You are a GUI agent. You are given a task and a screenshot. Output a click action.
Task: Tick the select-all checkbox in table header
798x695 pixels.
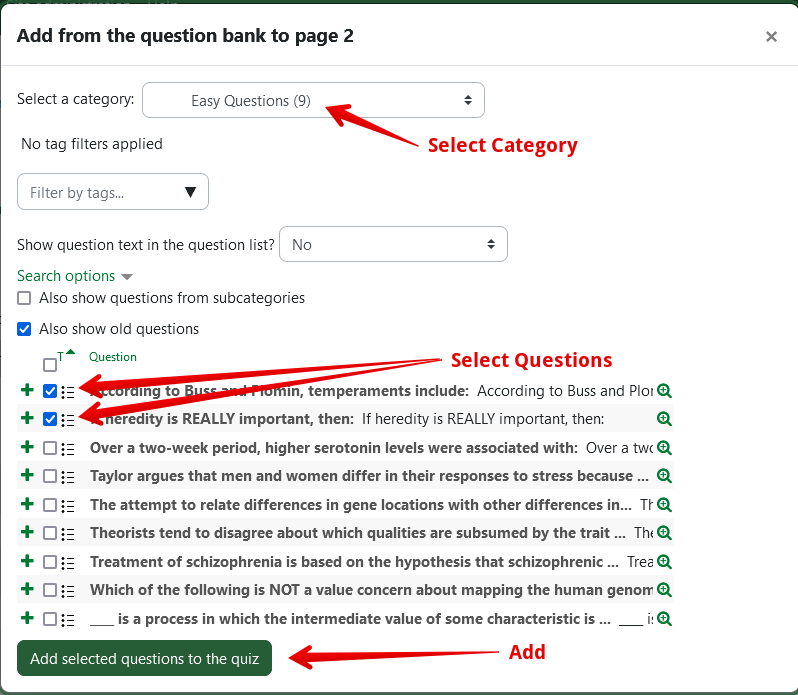pyautogui.click(x=50, y=365)
